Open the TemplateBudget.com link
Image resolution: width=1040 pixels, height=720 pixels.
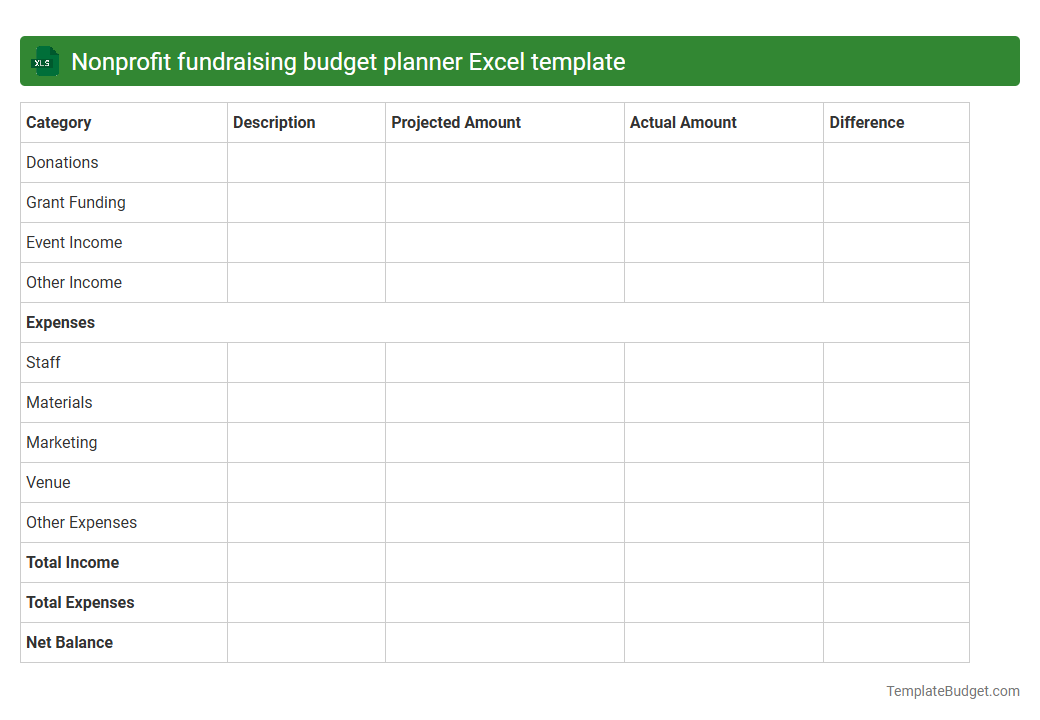pos(953,690)
